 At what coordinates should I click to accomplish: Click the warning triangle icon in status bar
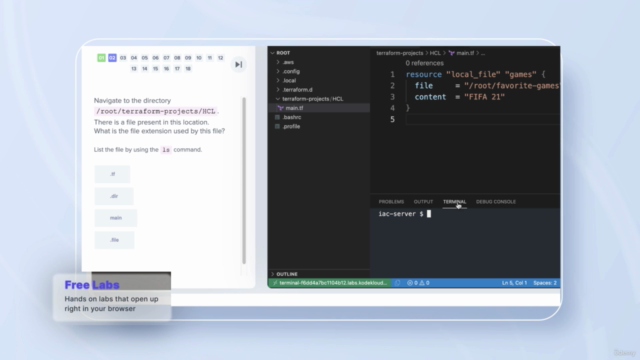[x=422, y=283]
